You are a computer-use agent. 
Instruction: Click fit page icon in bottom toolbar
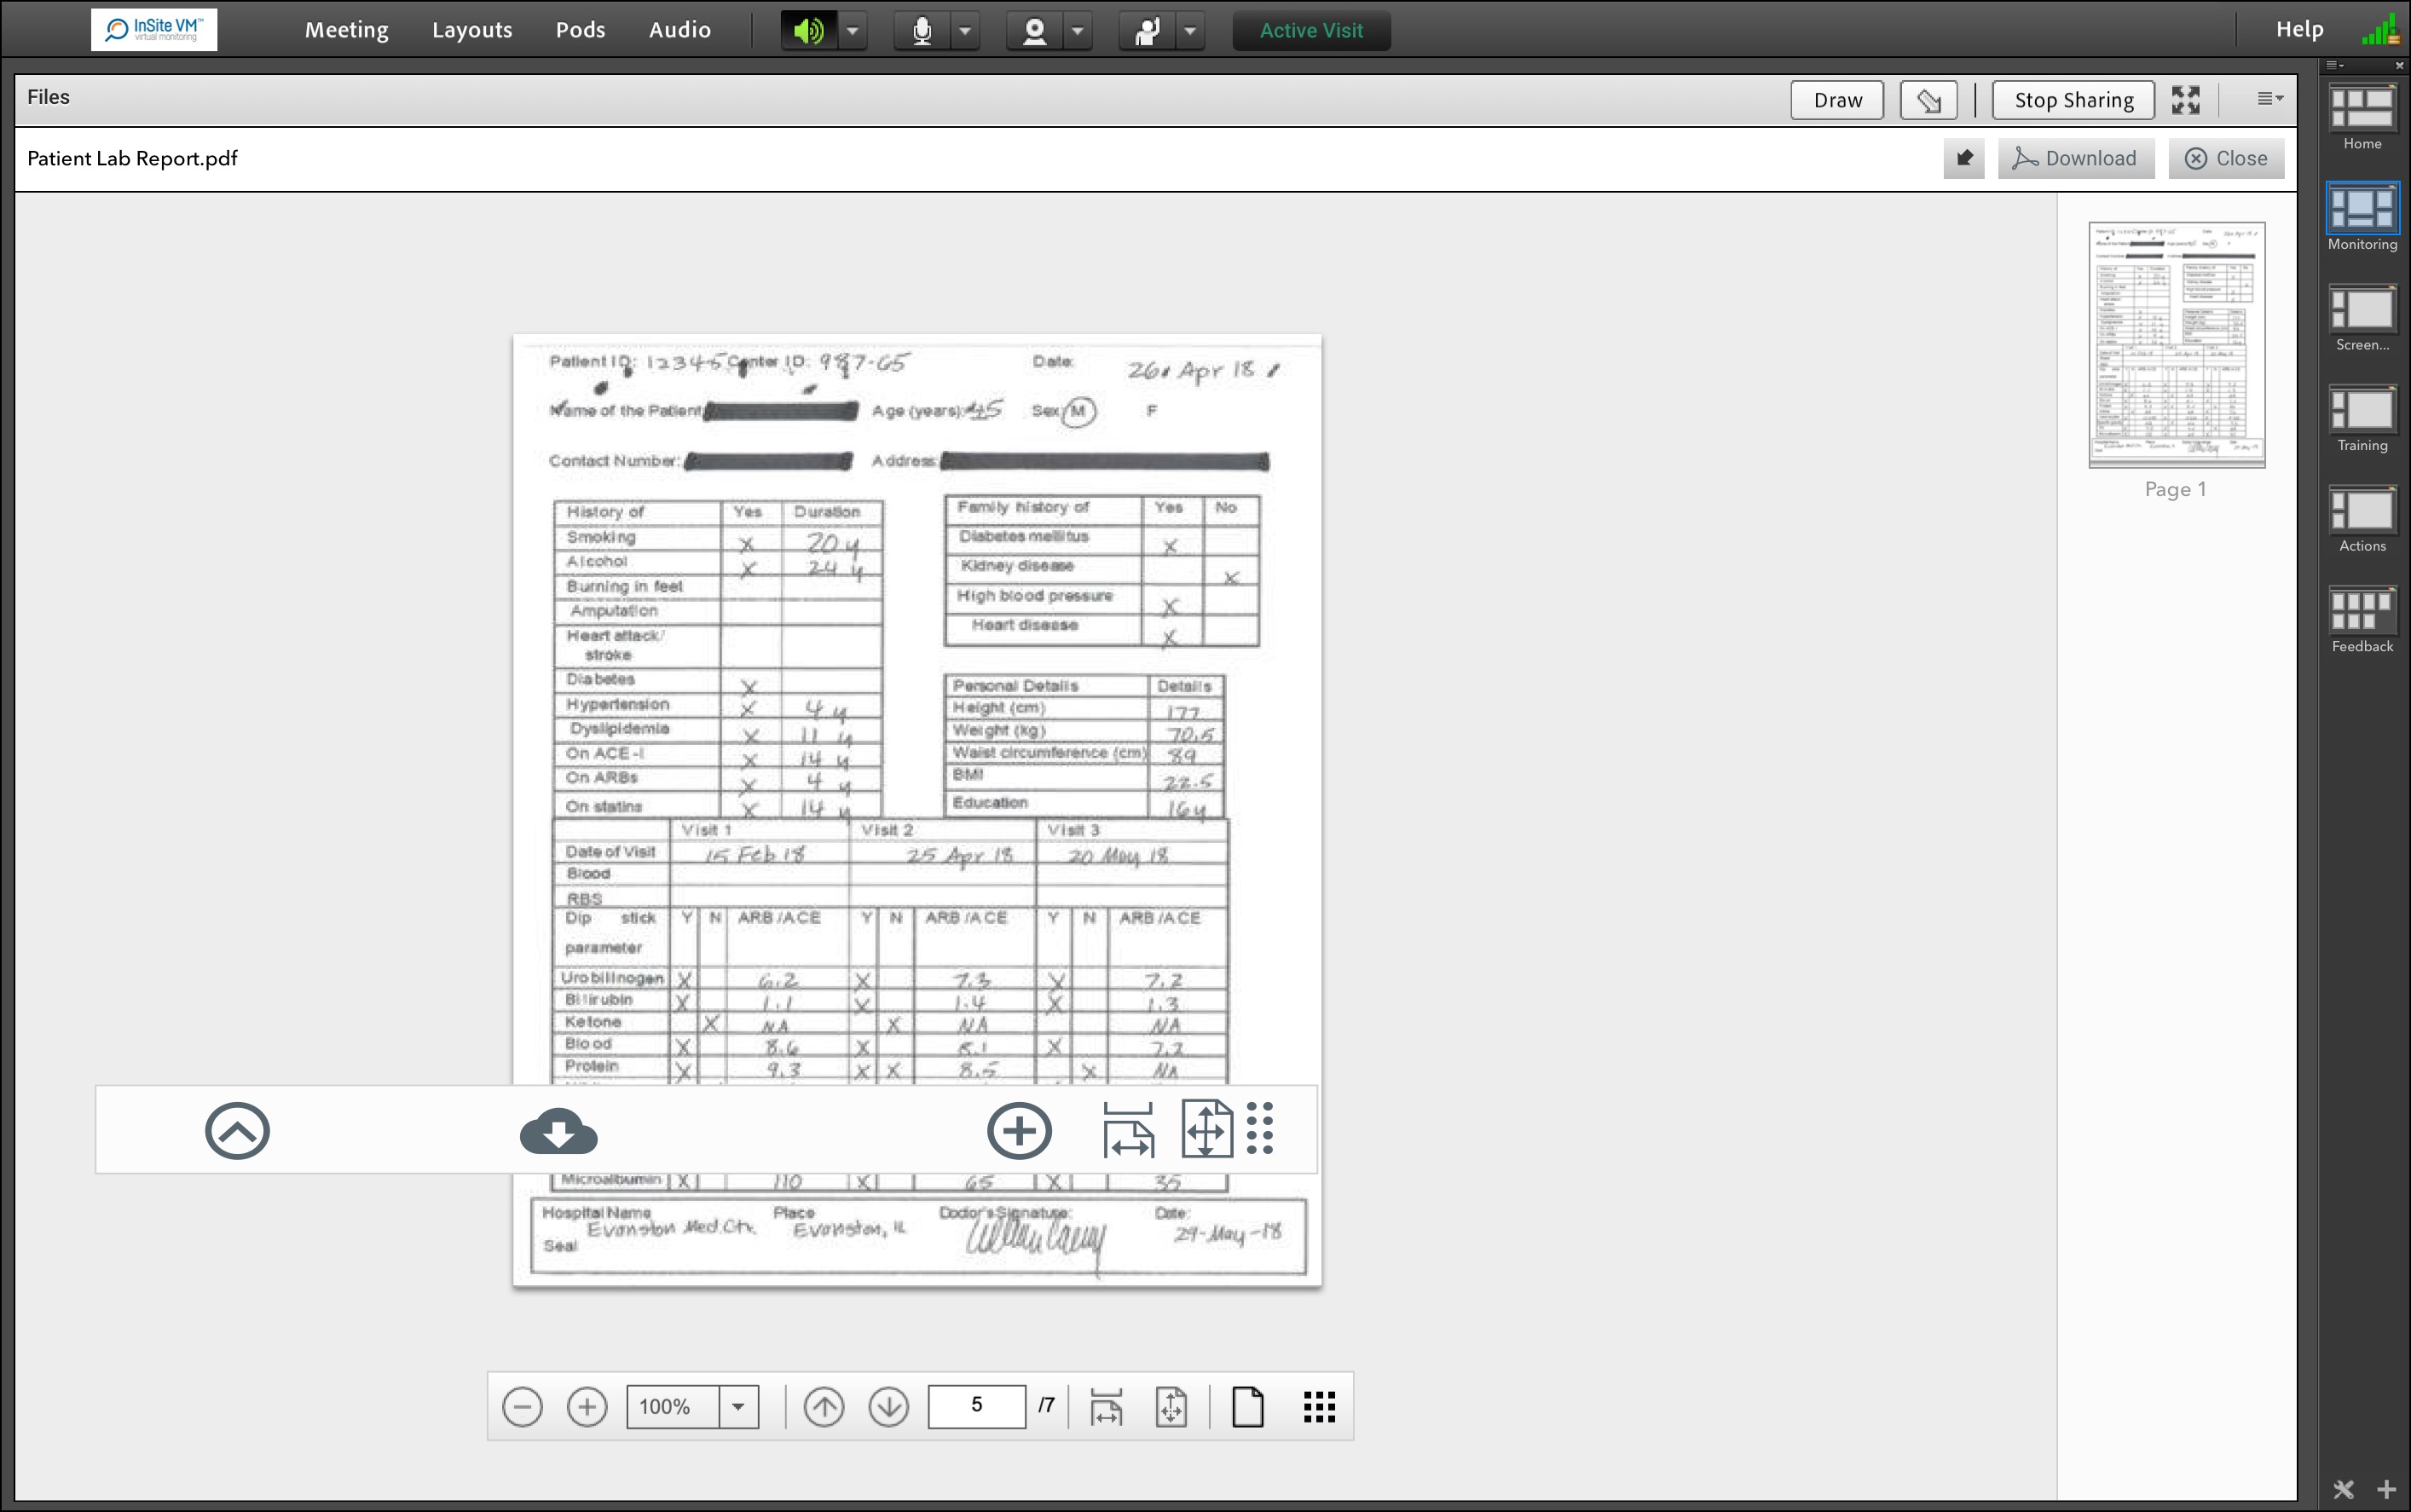(x=1171, y=1407)
